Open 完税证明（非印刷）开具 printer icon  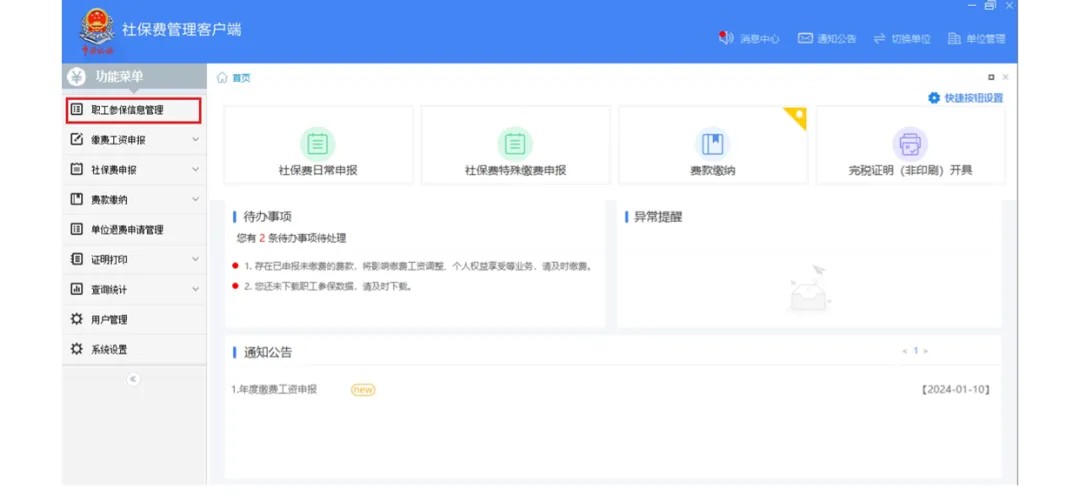point(910,143)
